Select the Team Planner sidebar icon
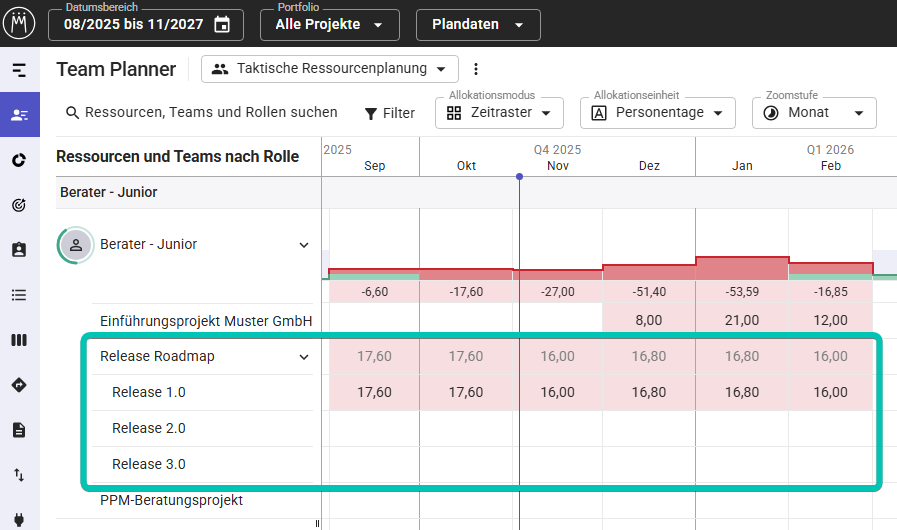This screenshot has width=897, height=530. click(x=19, y=114)
